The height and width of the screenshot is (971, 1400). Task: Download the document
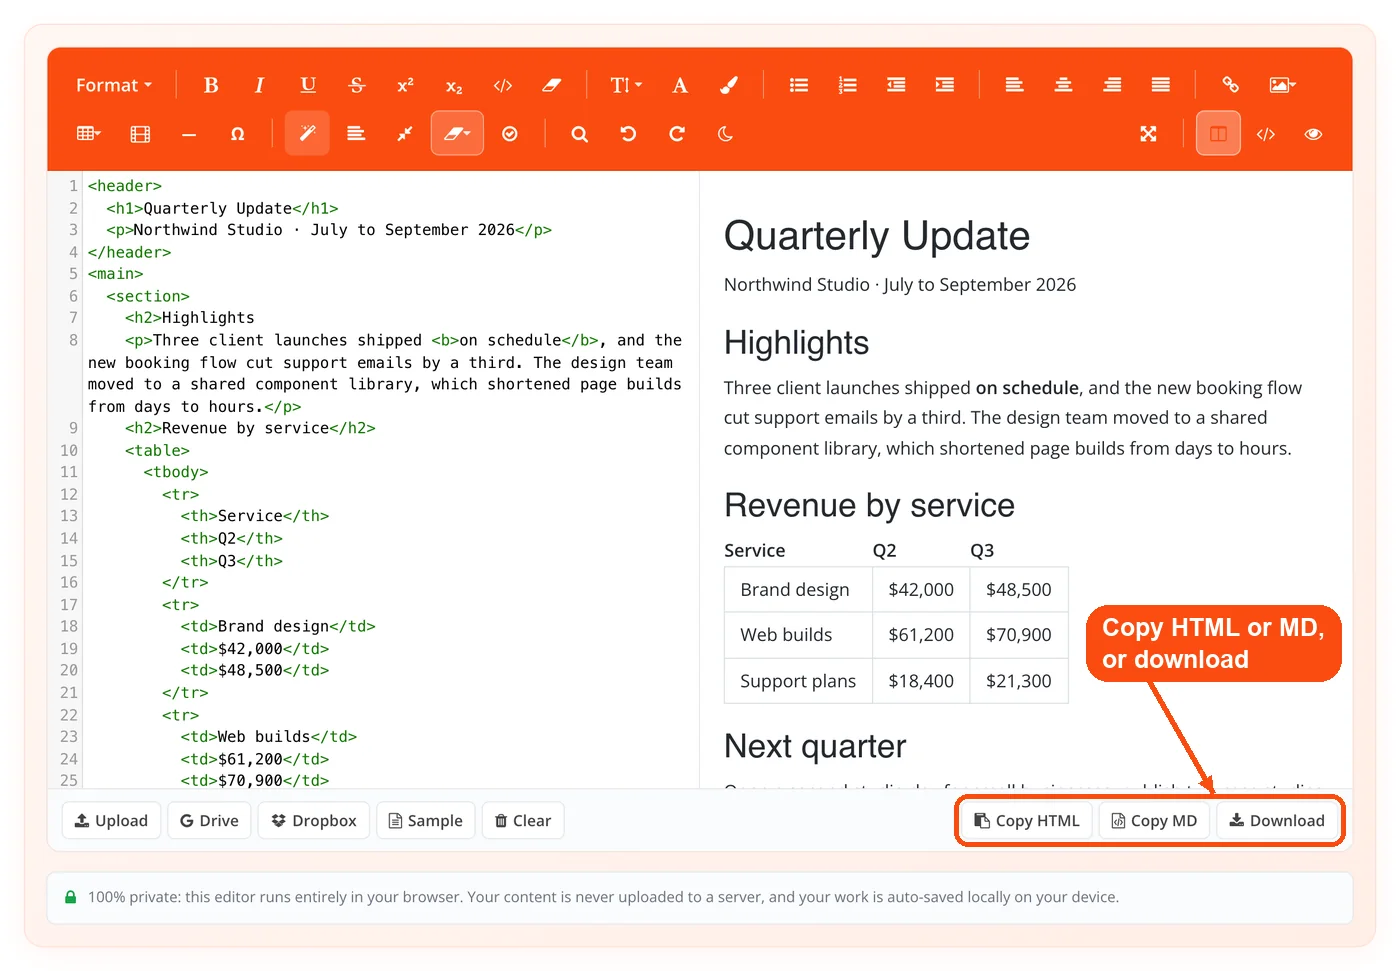1277,821
